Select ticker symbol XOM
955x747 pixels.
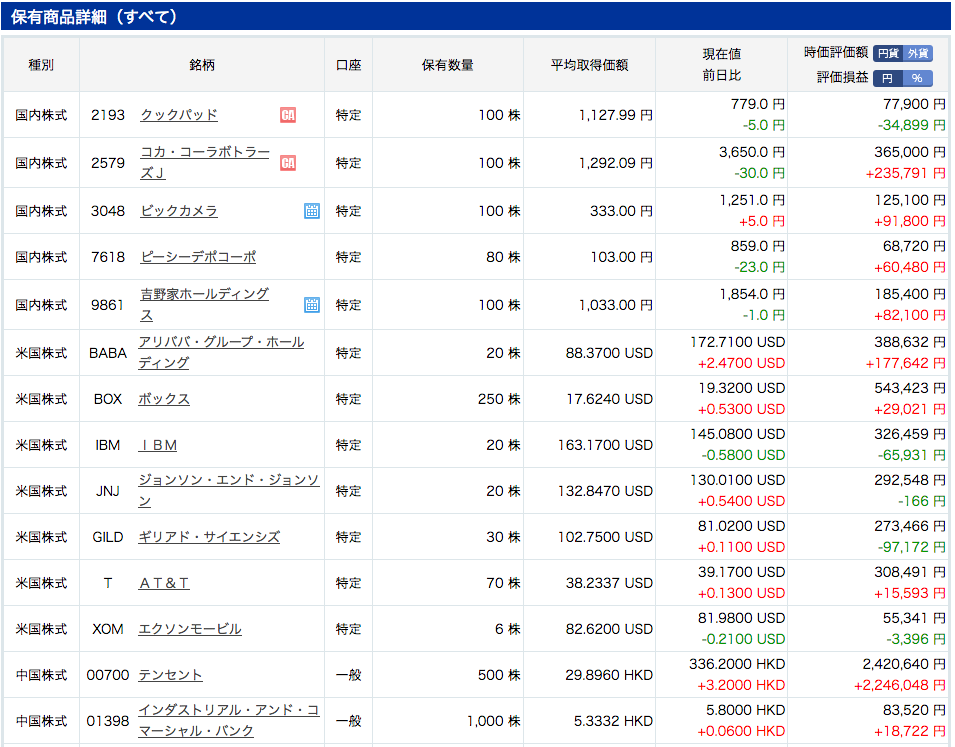pyautogui.click(x=108, y=629)
